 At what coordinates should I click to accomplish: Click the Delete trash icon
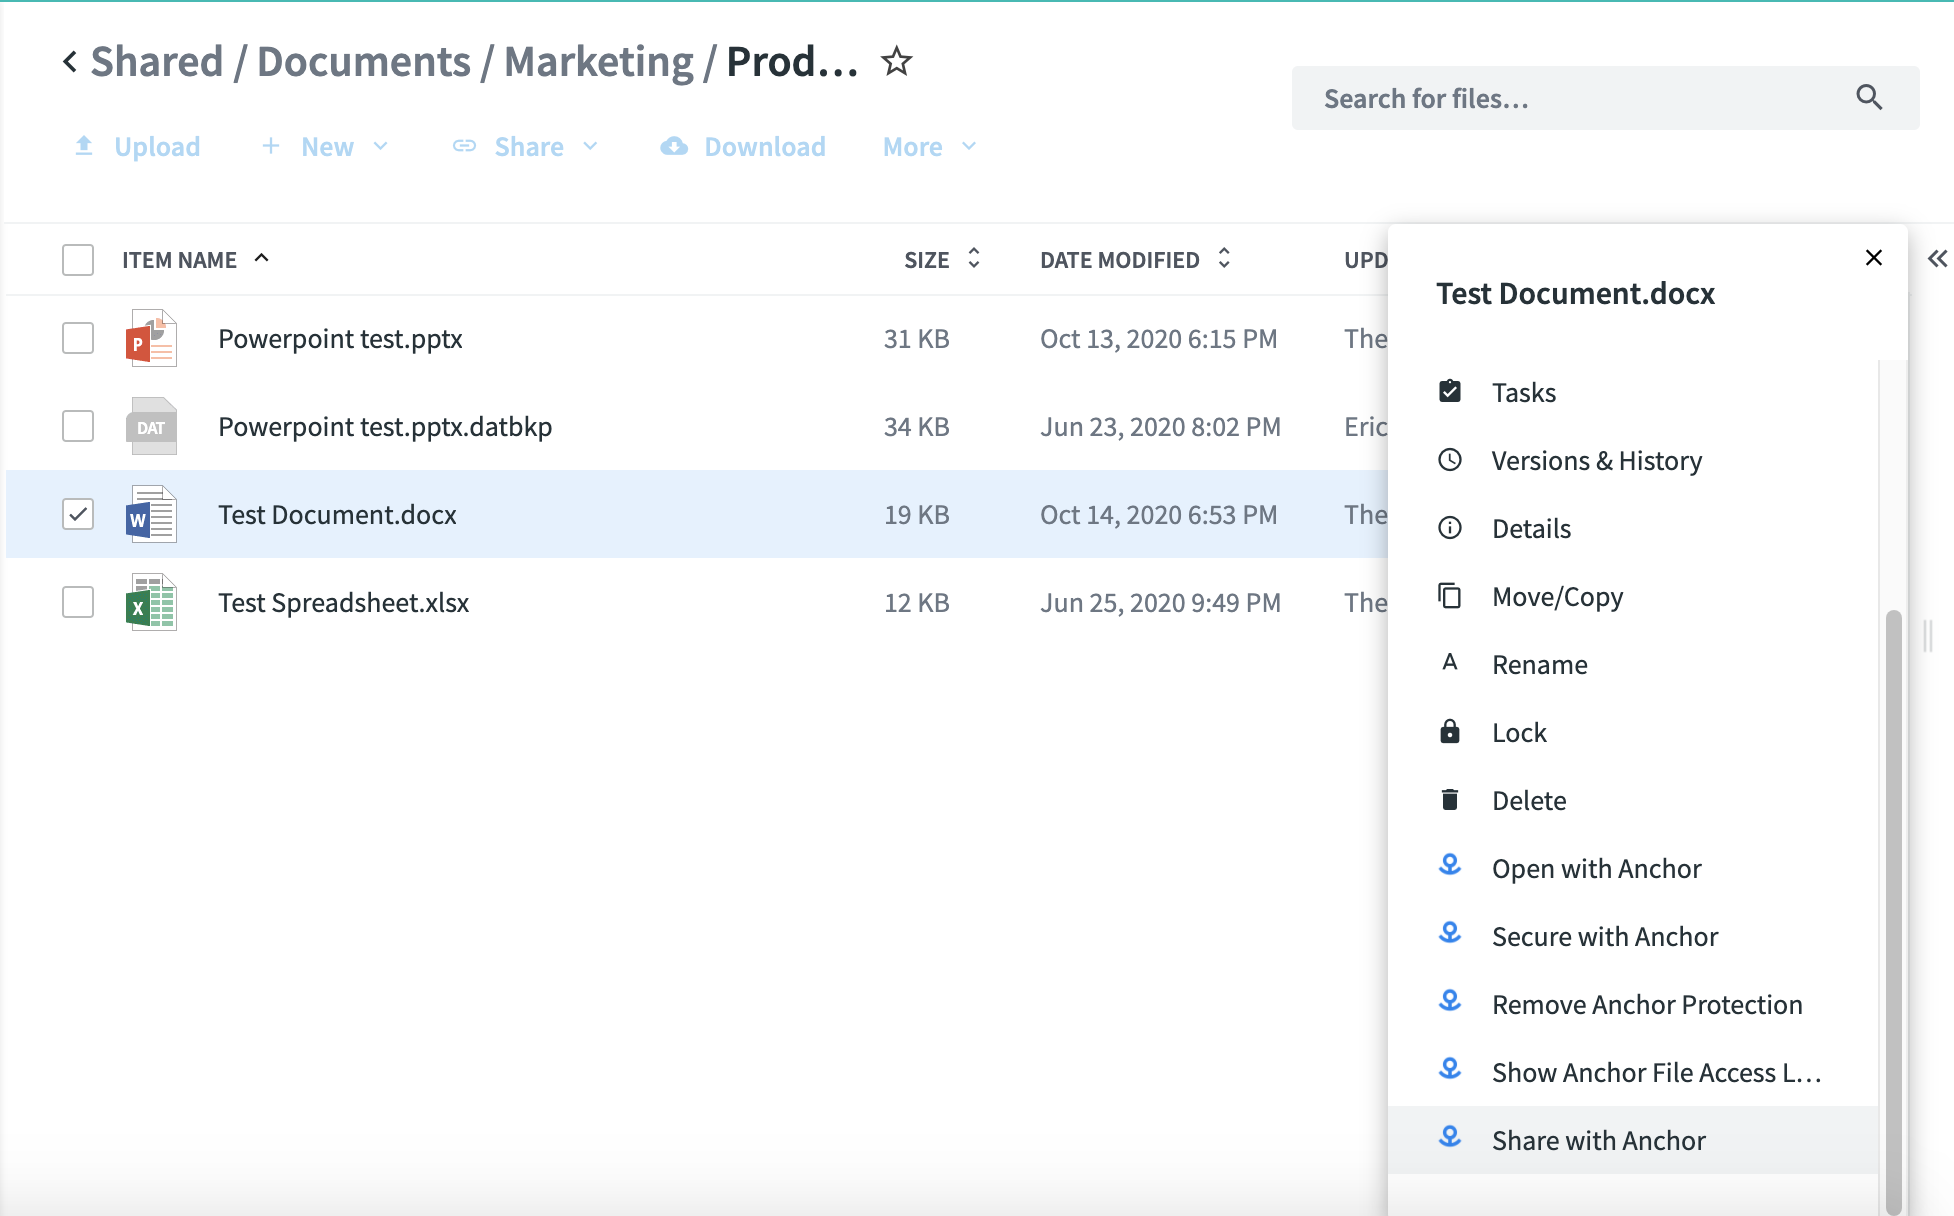click(x=1449, y=800)
